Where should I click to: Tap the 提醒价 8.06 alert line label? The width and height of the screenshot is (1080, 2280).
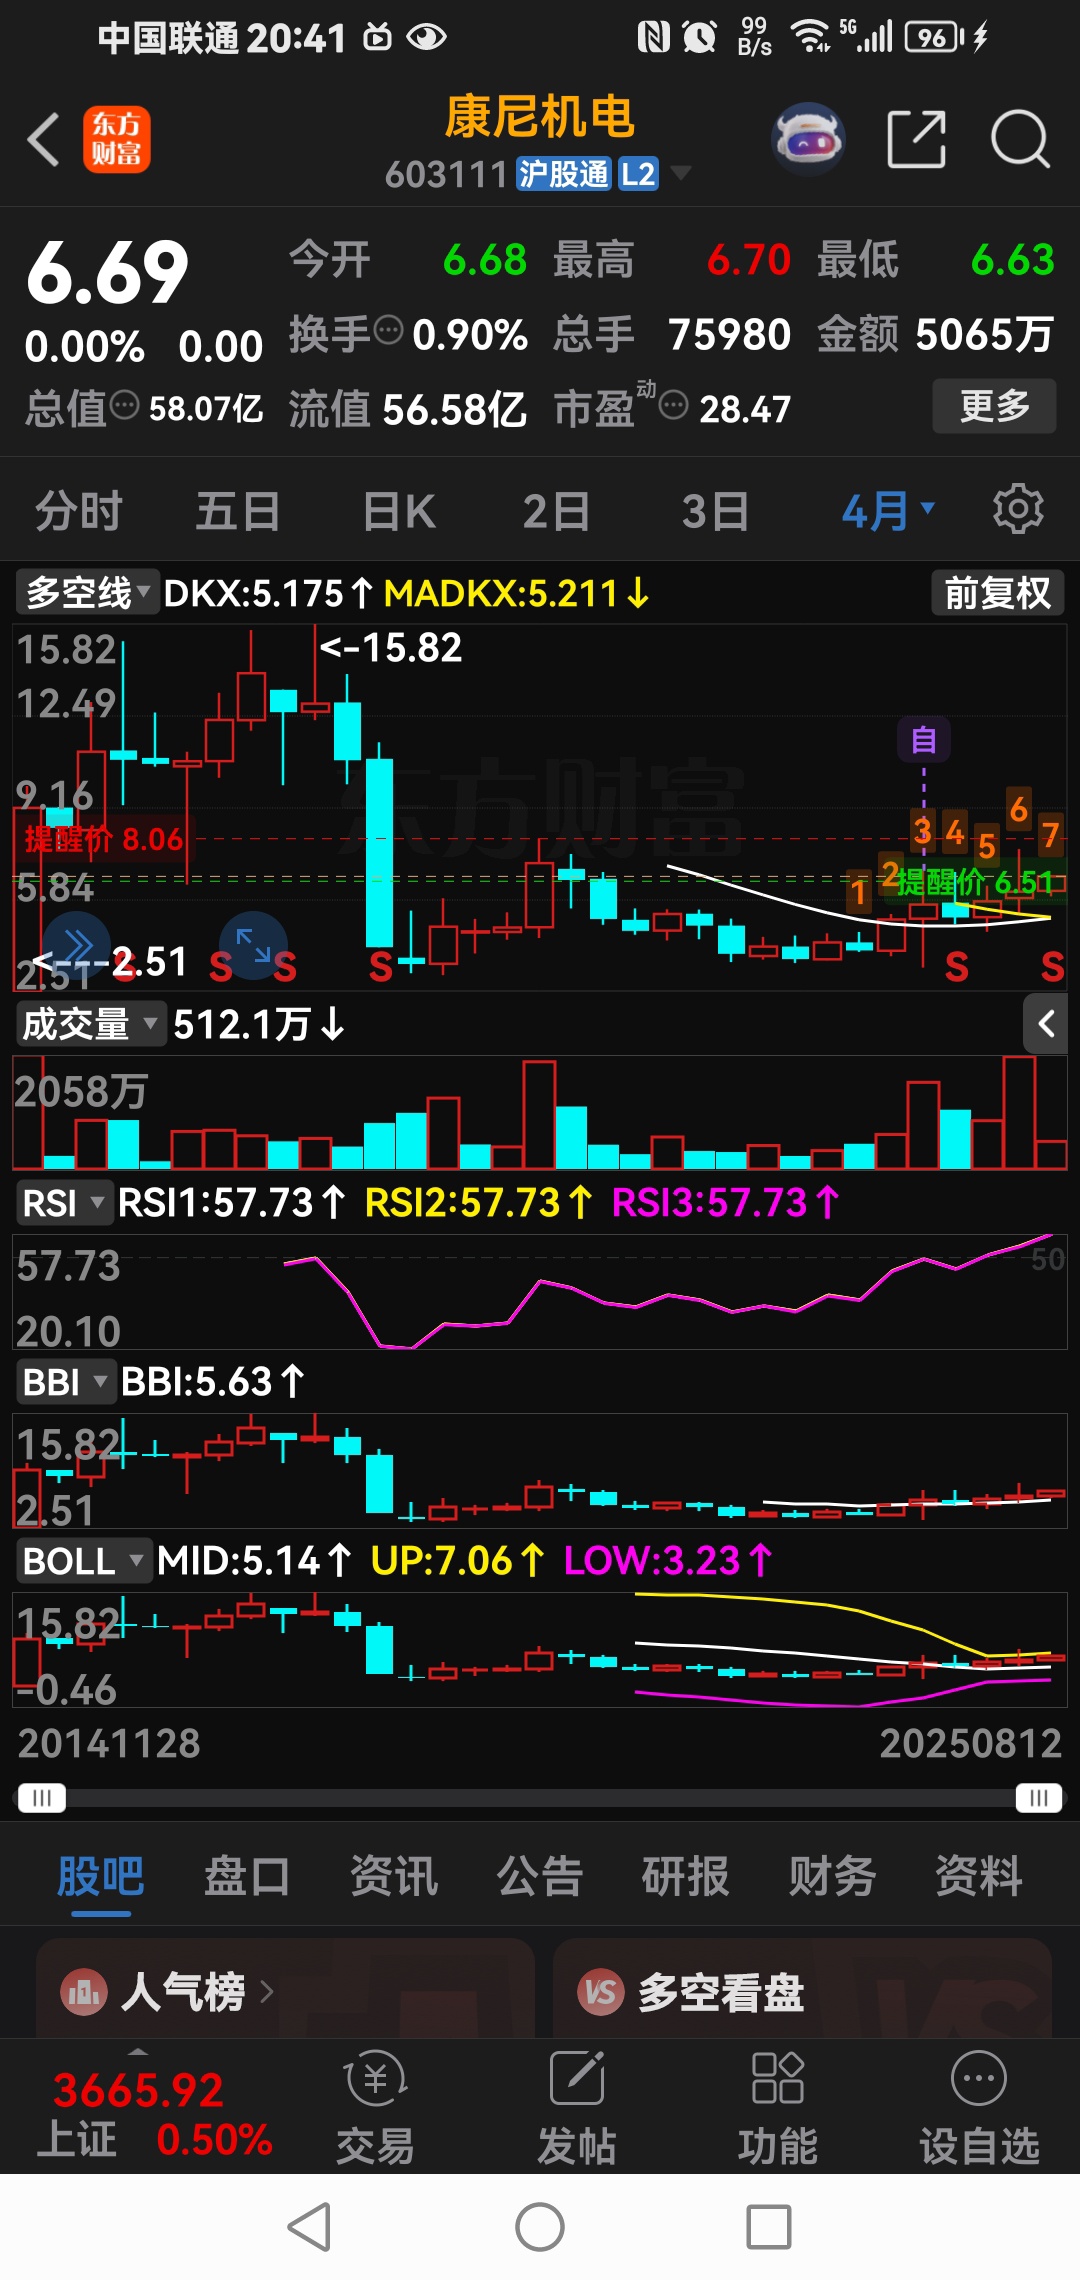[104, 838]
